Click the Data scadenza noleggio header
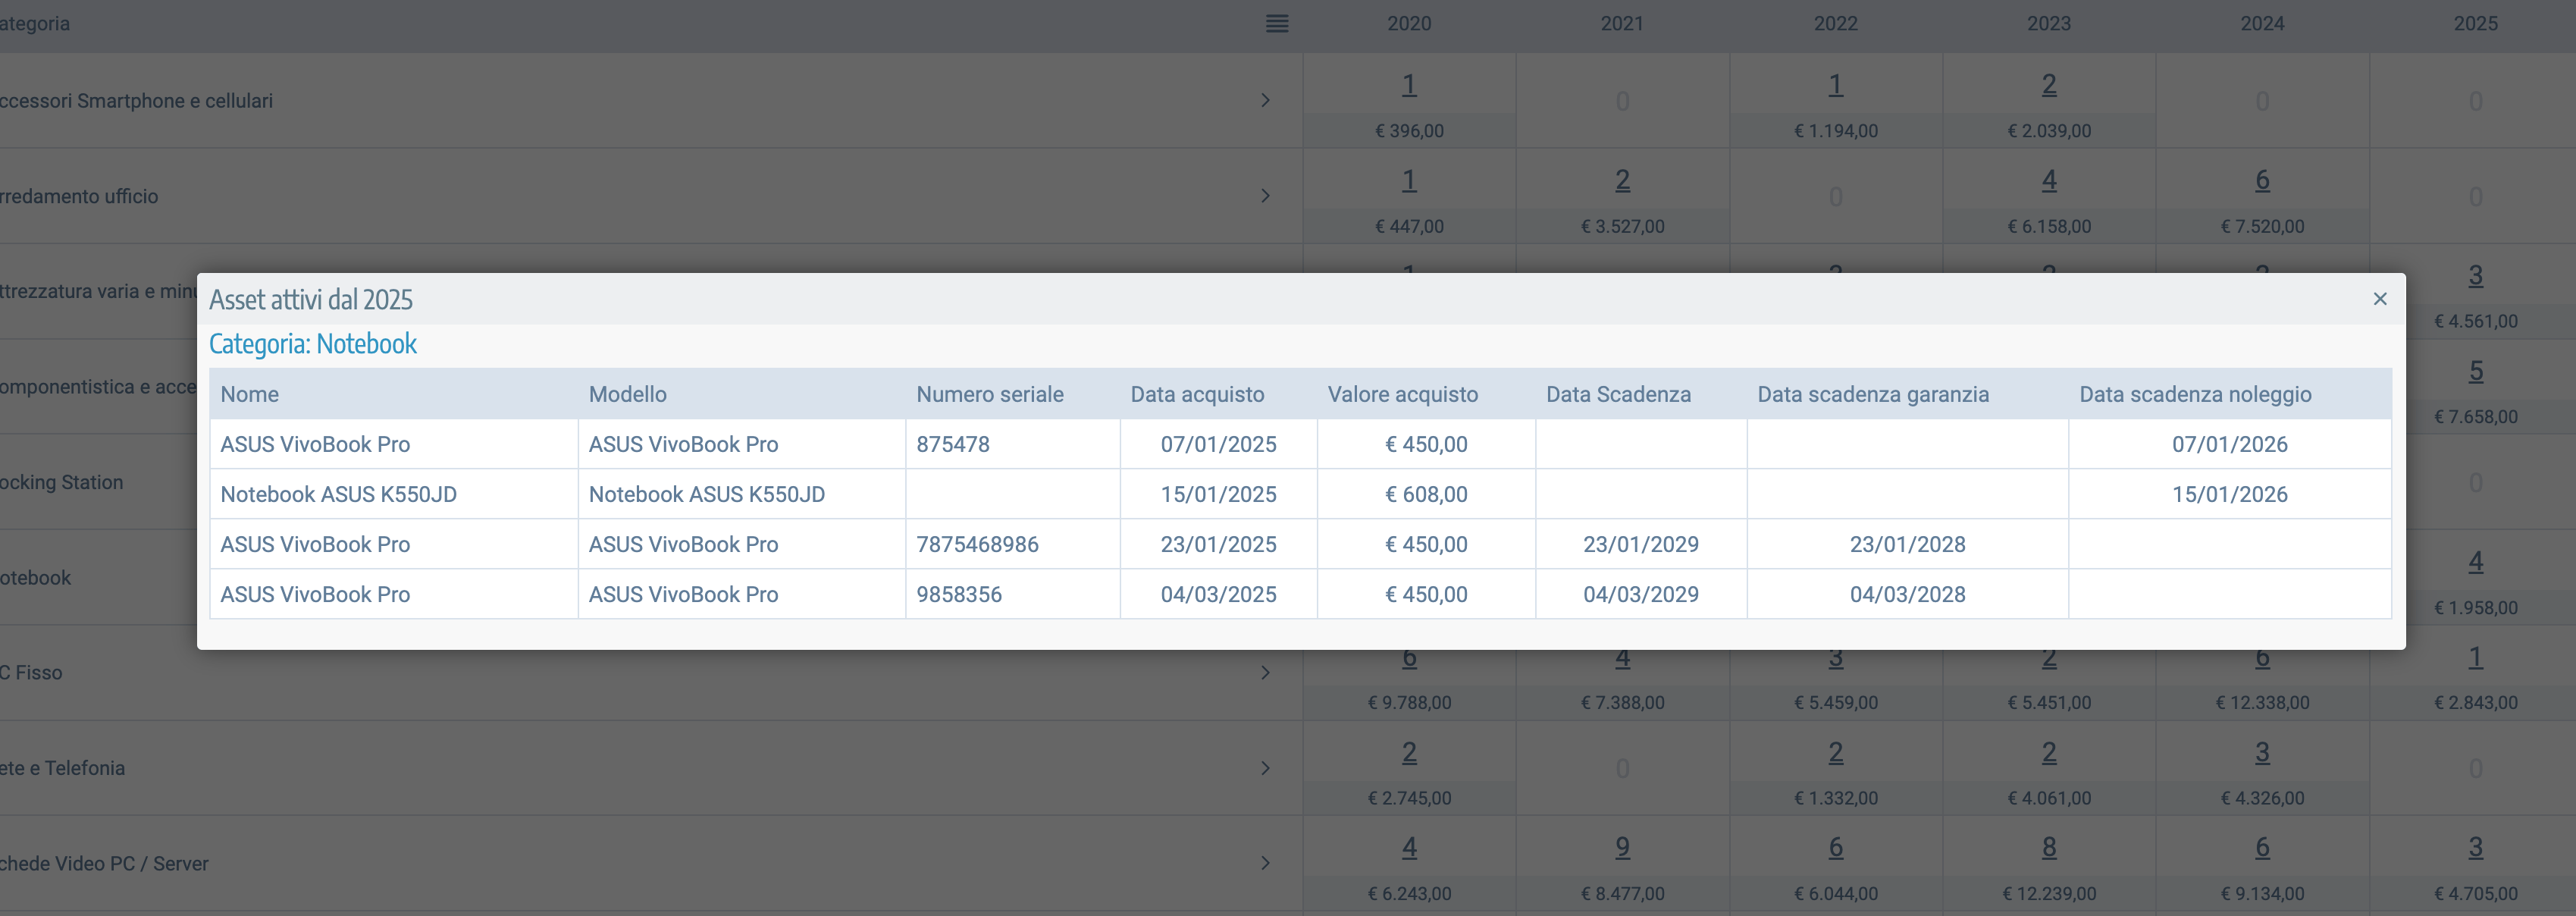 2195,394
